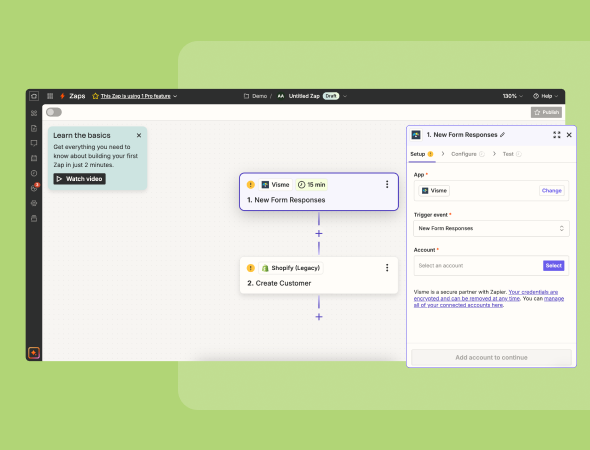Open the apps grid menu icon
Screen dimensions: 590x450
(50, 96)
